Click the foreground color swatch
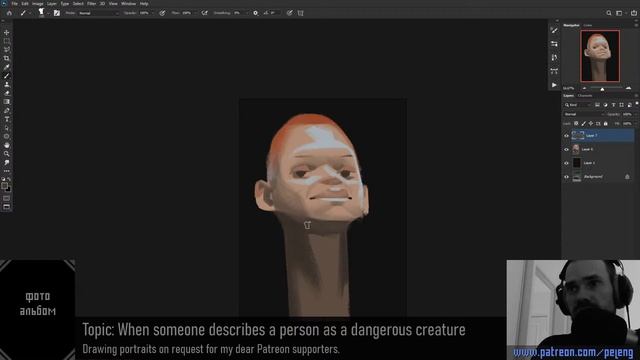 [4, 186]
